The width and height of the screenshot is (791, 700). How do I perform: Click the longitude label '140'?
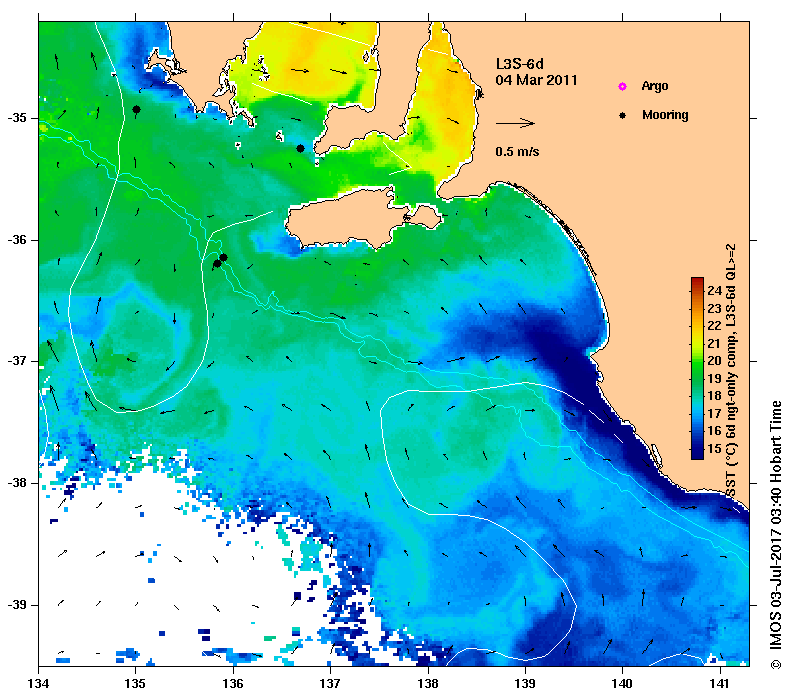point(623,683)
